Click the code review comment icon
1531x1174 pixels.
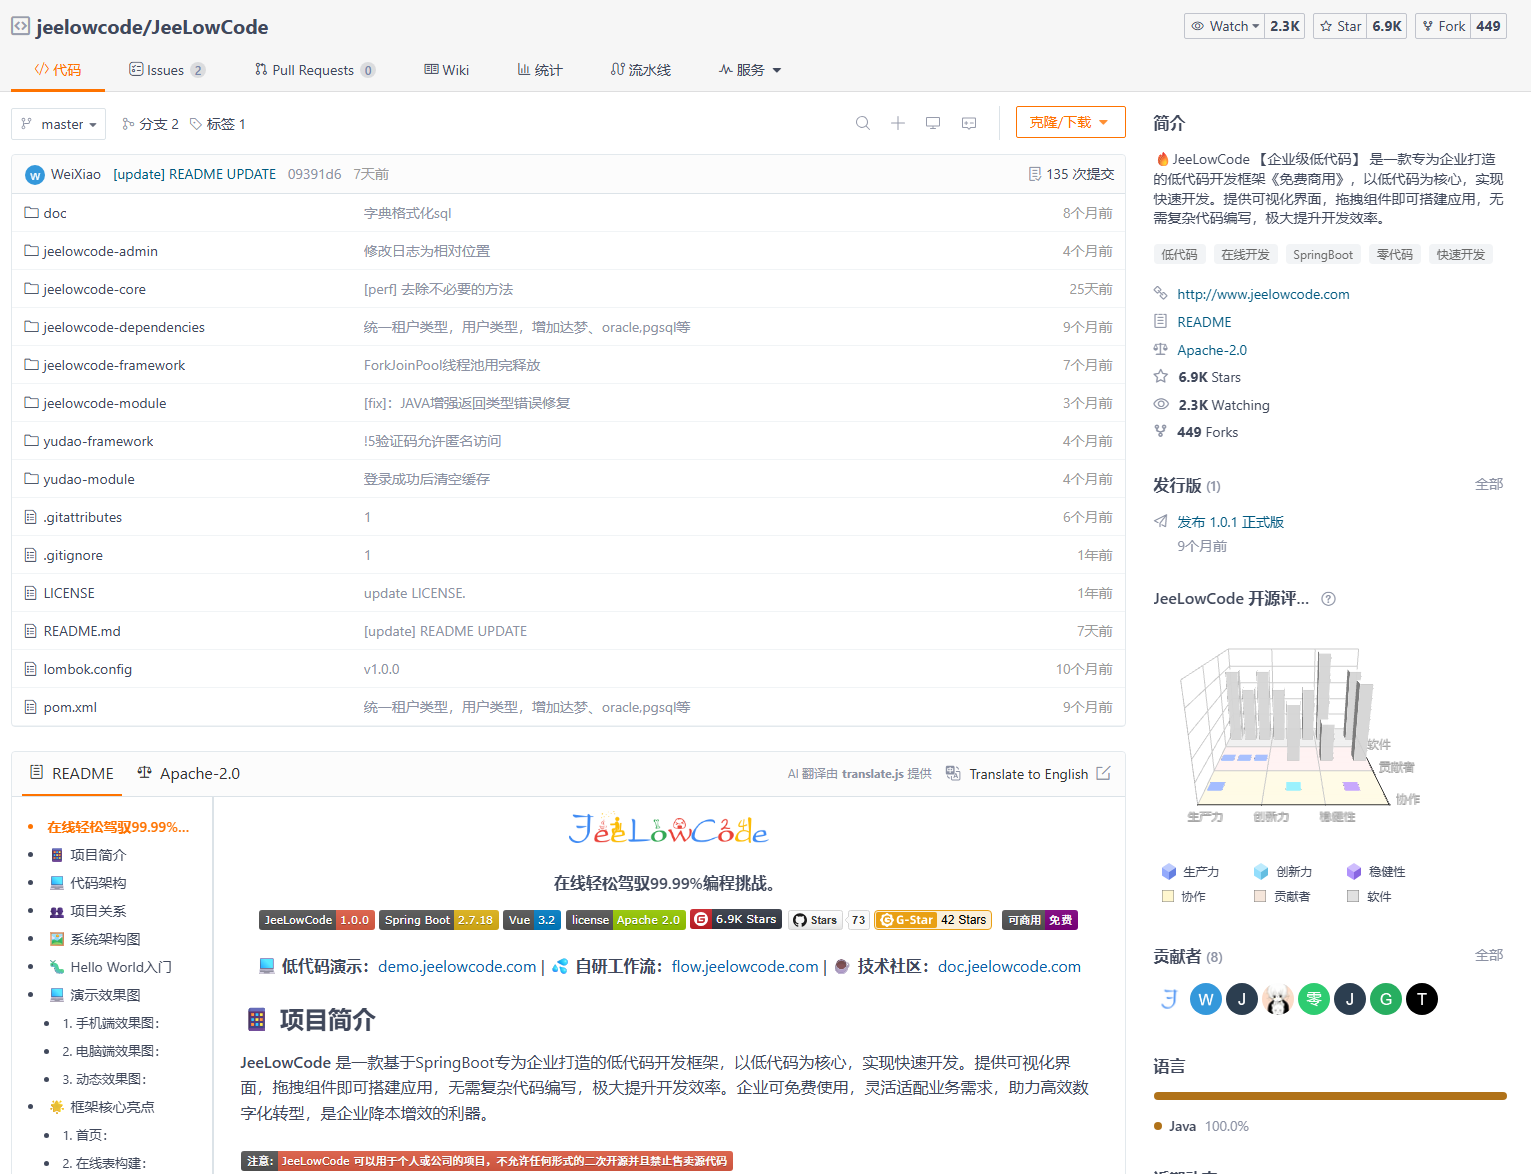[x=968, y=122]
